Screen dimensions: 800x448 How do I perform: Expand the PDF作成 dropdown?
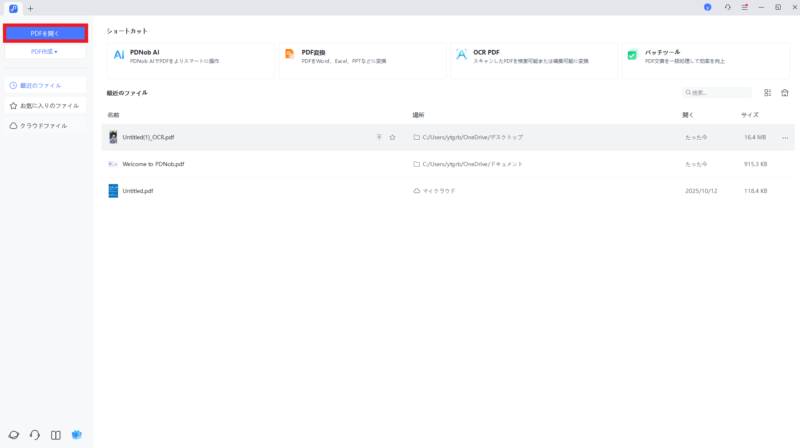45,51
